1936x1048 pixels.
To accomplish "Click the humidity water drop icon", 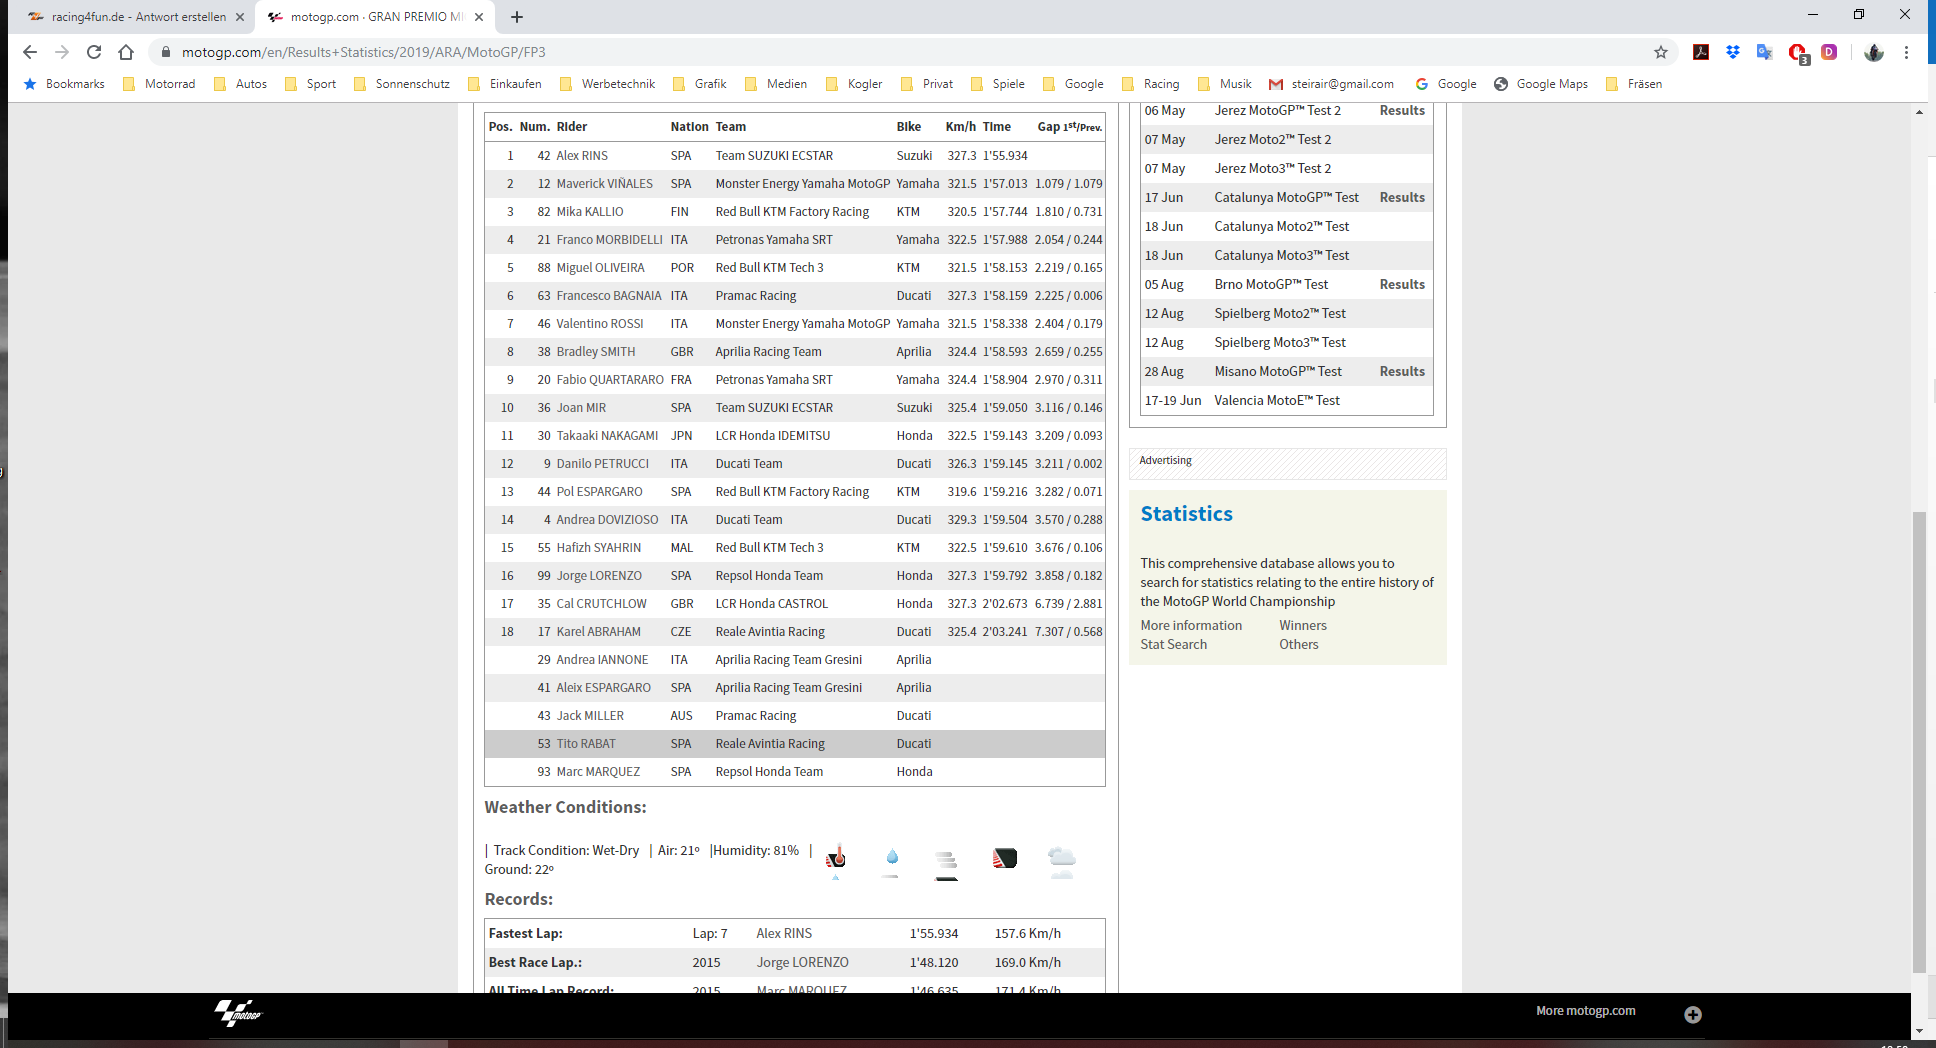I will pyautogui.click(x=891, y=858).
